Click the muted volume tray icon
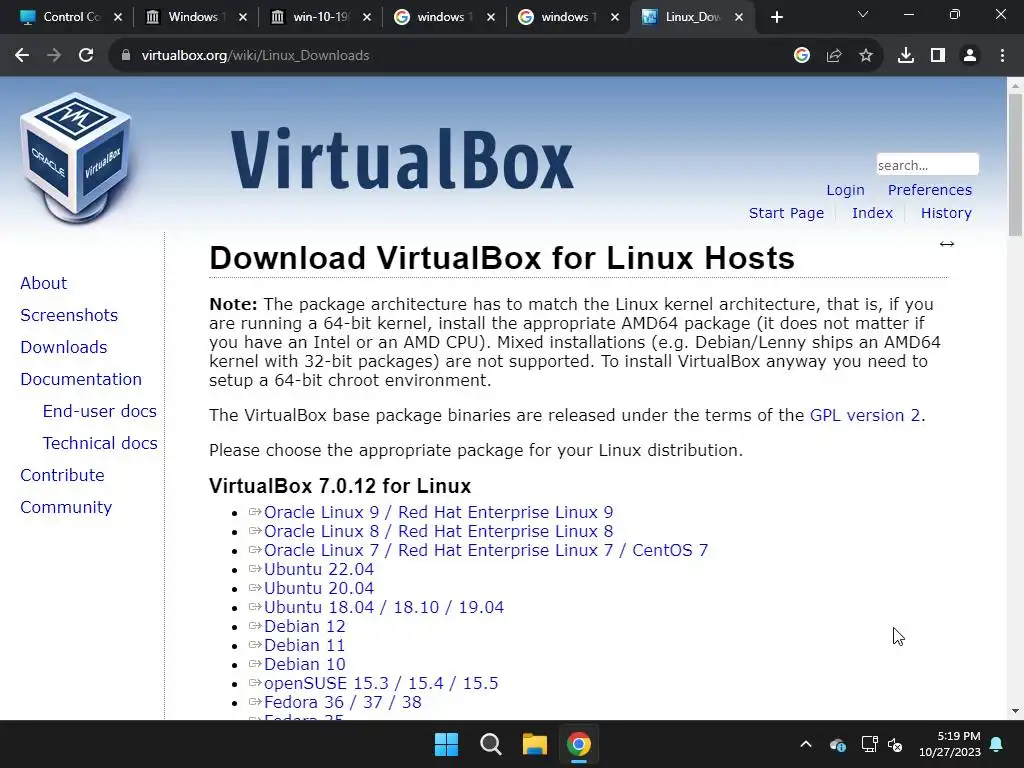Image resolution: width=1024 pixels, height=768 pixels. (x=895, y=744)
